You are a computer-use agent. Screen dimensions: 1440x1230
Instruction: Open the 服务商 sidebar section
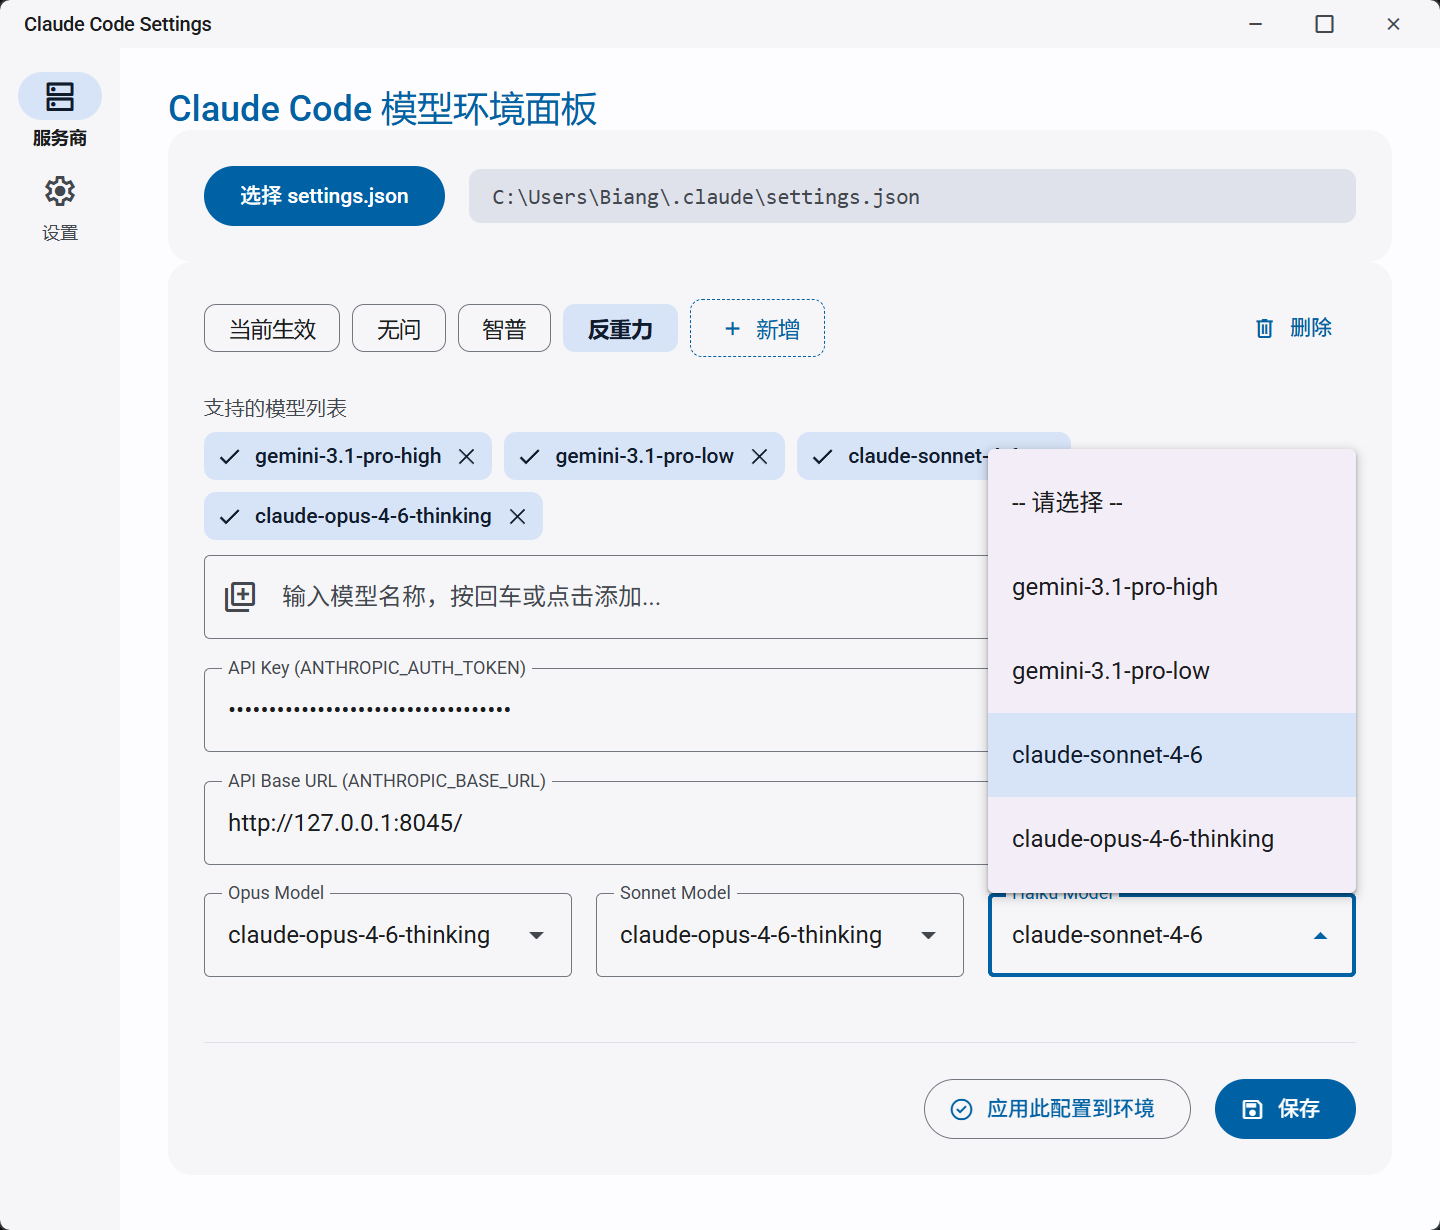(x=60, y=111)
